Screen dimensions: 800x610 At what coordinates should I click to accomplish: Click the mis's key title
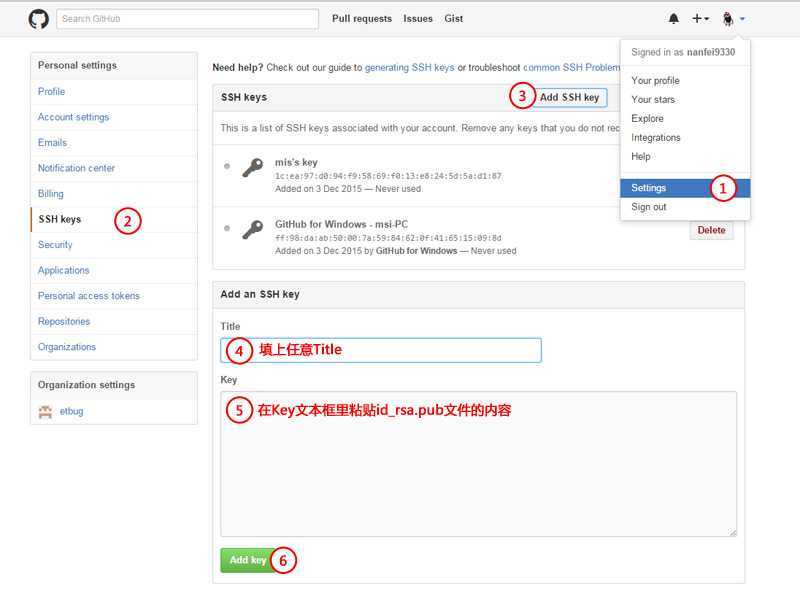[x=296, y=162]
